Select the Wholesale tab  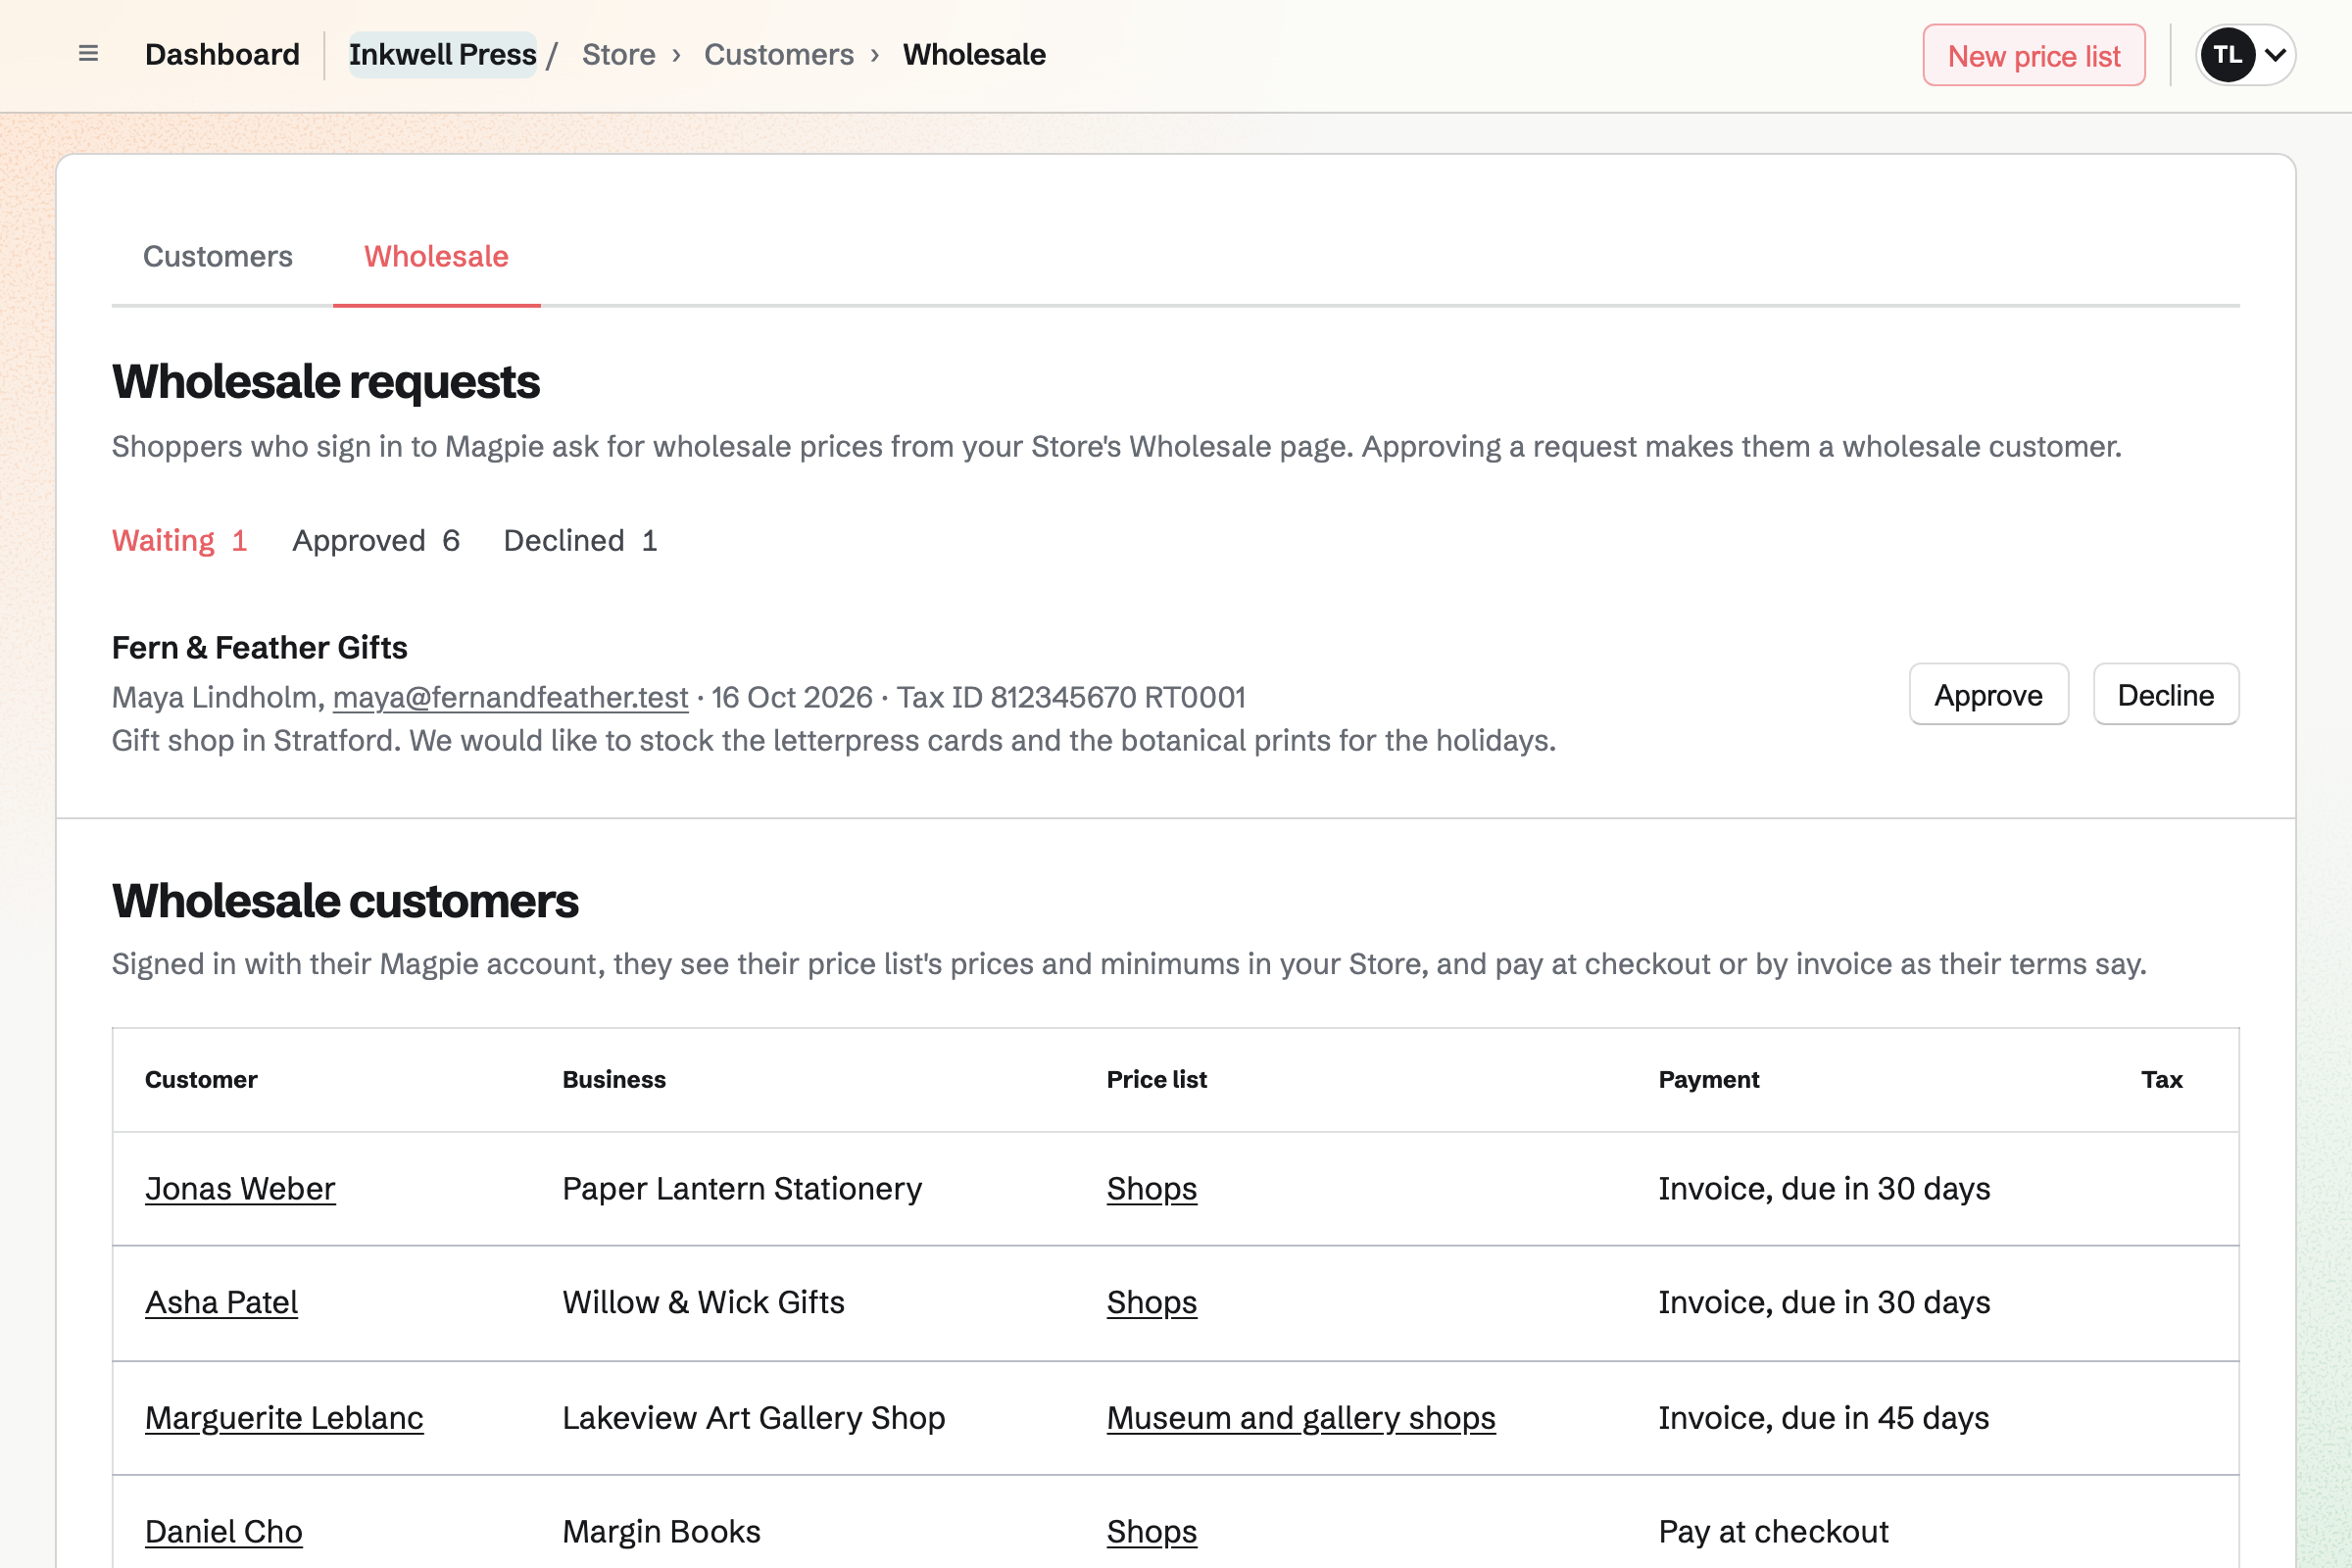[x=436, y=257]
